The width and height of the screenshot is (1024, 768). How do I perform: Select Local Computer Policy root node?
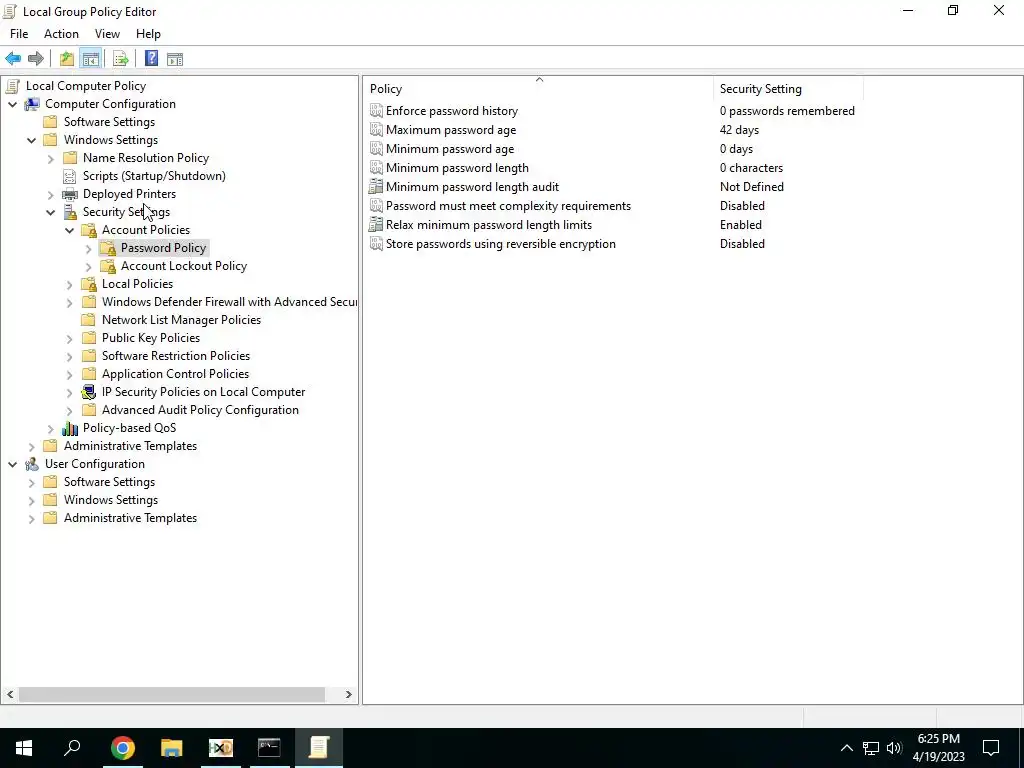tap(86, 86)
